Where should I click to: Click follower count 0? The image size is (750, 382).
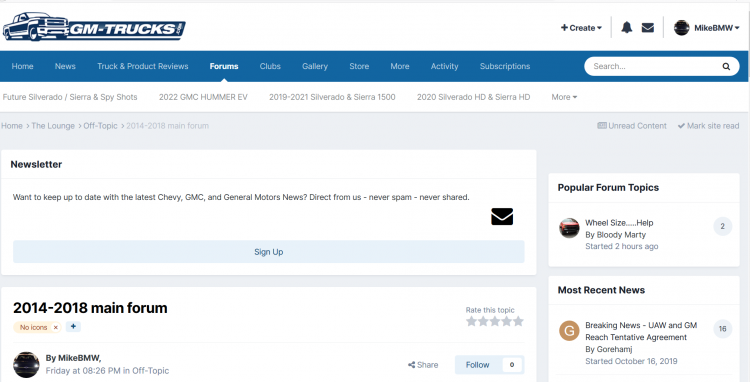pyautogui.click(x=512, y=365)
